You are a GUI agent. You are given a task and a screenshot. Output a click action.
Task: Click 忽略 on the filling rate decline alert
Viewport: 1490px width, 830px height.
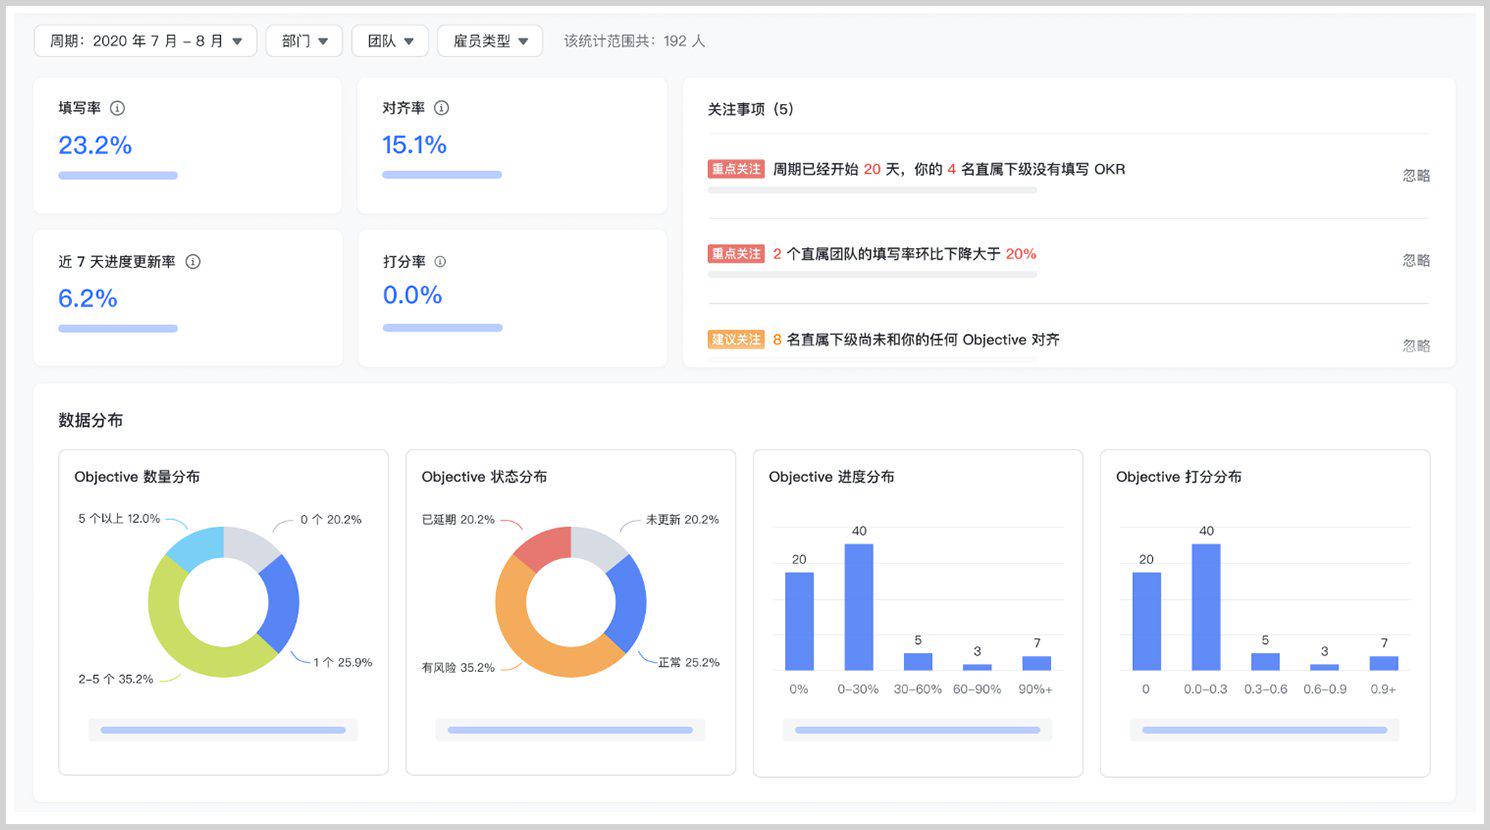1416,260
